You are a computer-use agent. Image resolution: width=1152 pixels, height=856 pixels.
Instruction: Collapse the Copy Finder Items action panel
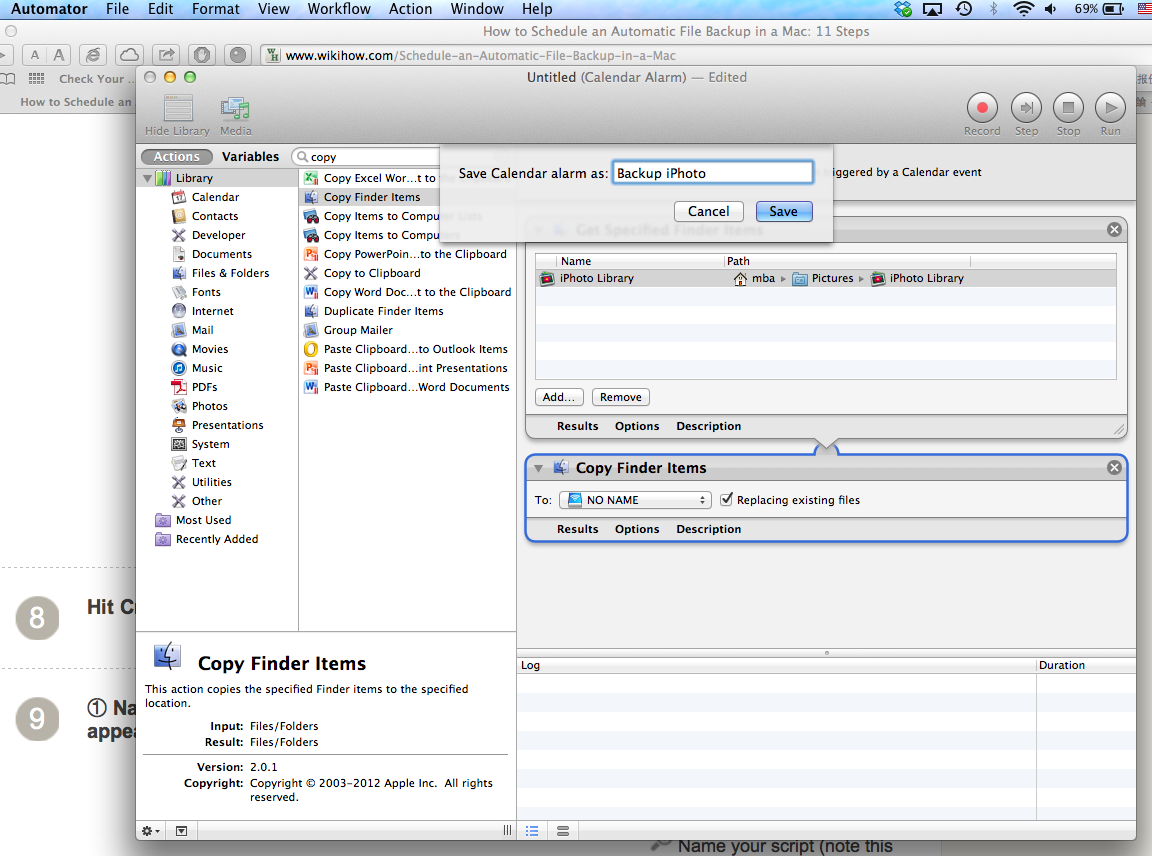click(x=539, y=468)
